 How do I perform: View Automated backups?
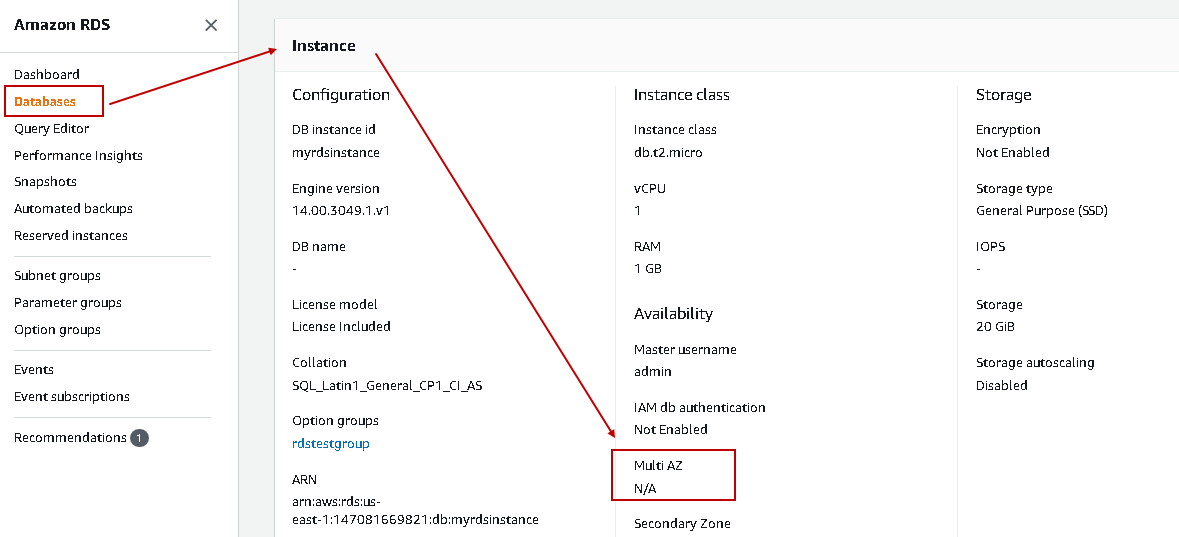tap(73, 209)
